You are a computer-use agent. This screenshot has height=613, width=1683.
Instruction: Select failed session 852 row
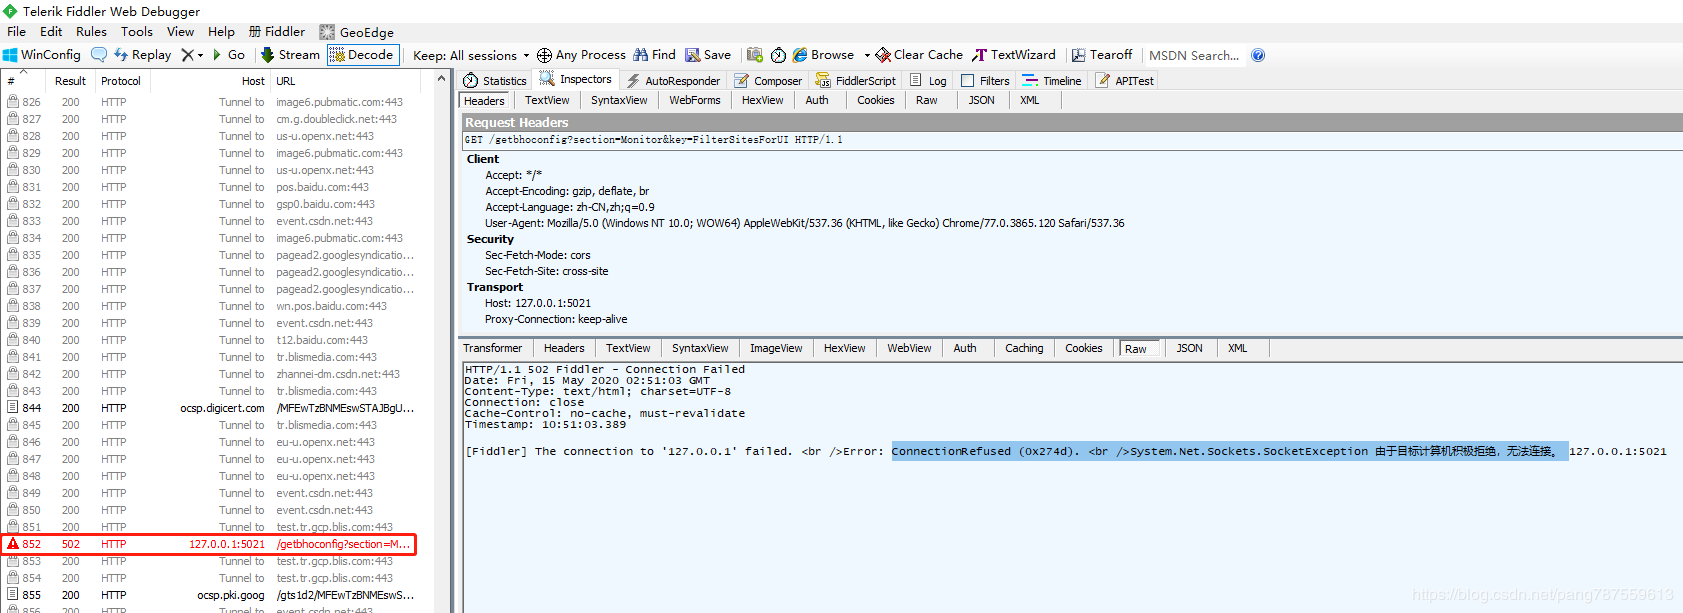coord(209,544)
